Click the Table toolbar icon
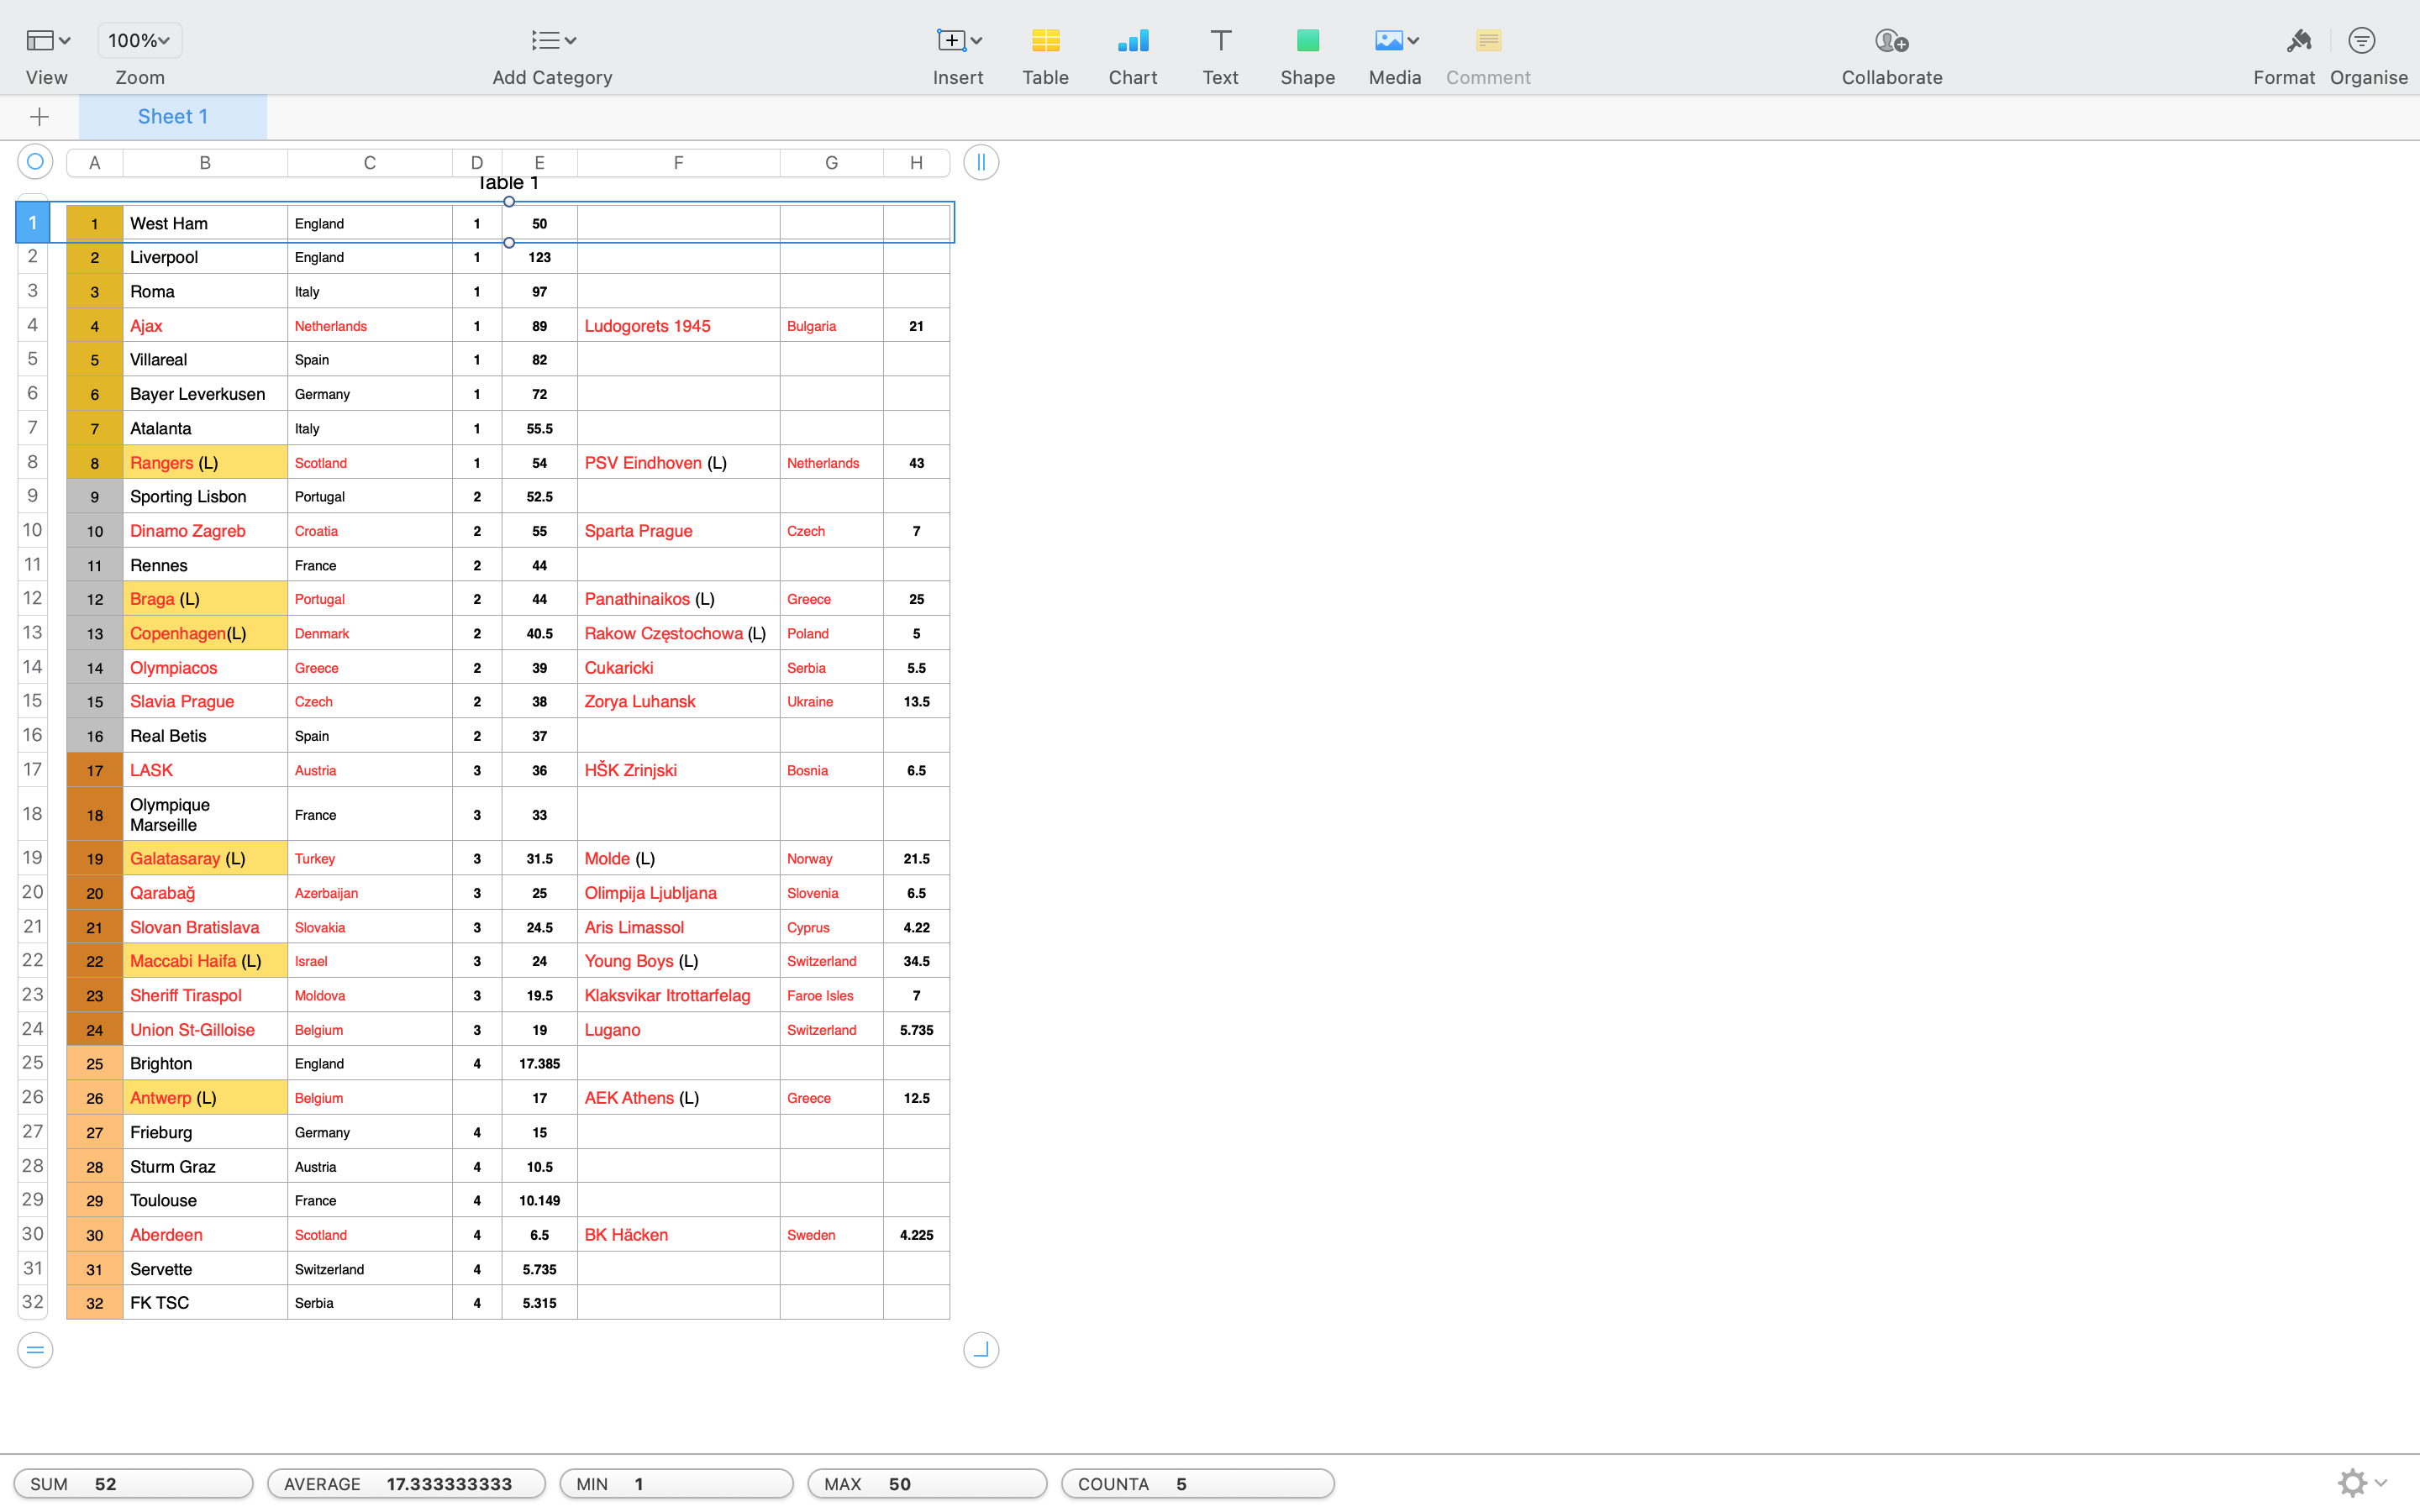The width and height of the screenshot is (2420, 1512). pyautogui.click(x=1045, y=40)
